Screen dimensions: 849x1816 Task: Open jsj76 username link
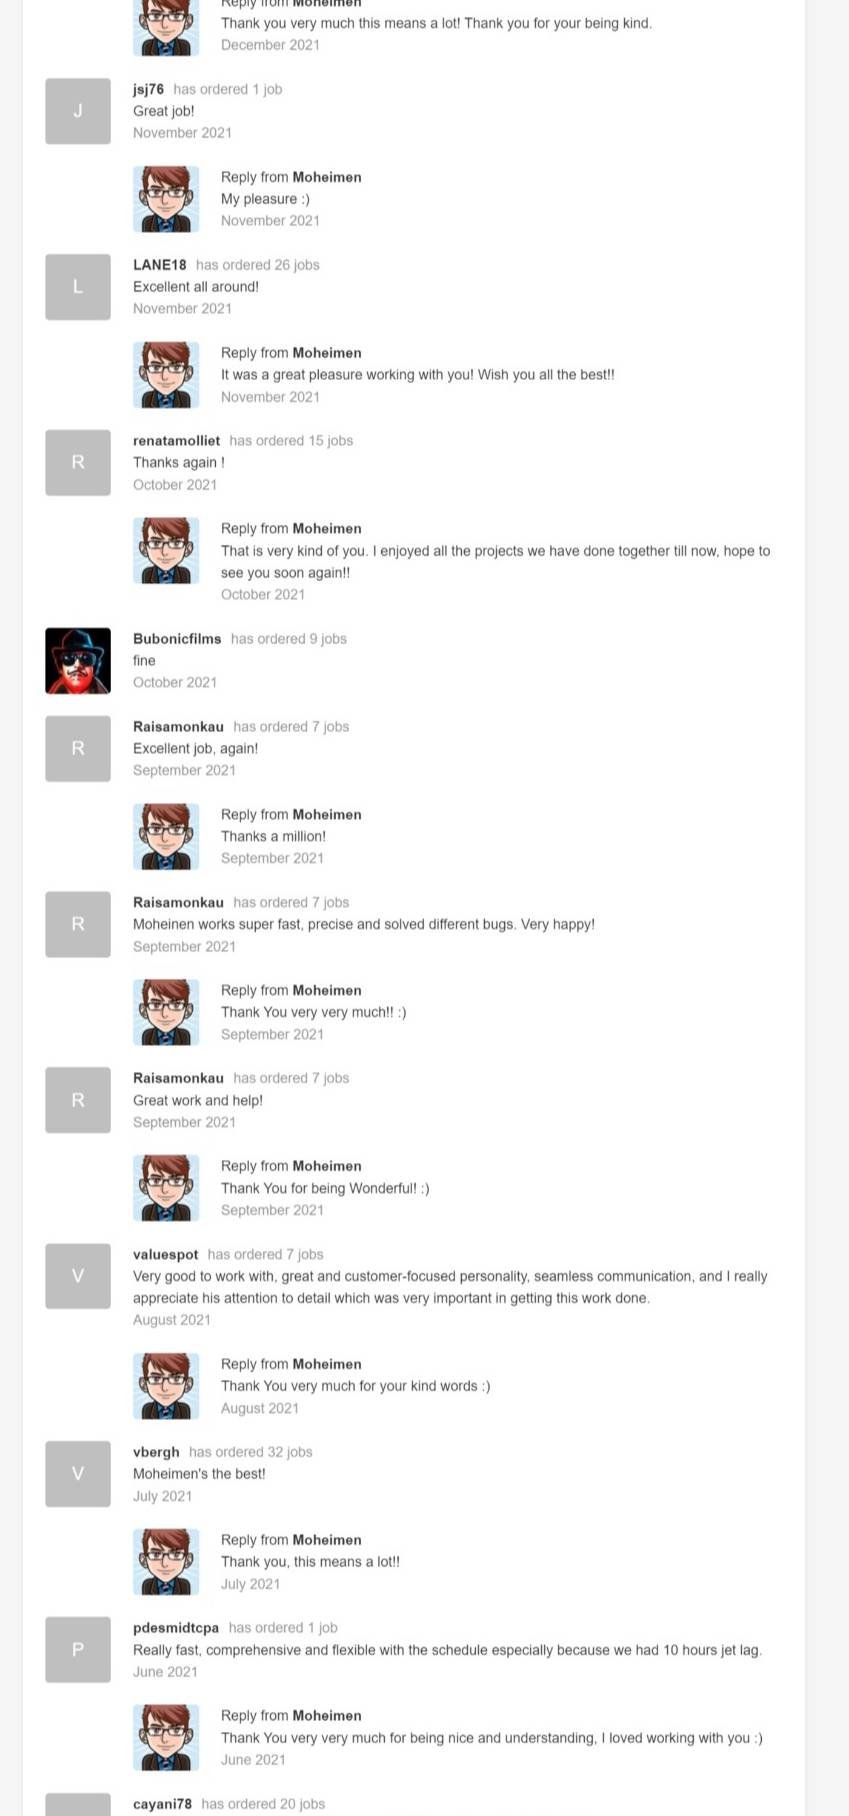click(x=148, y=89)
